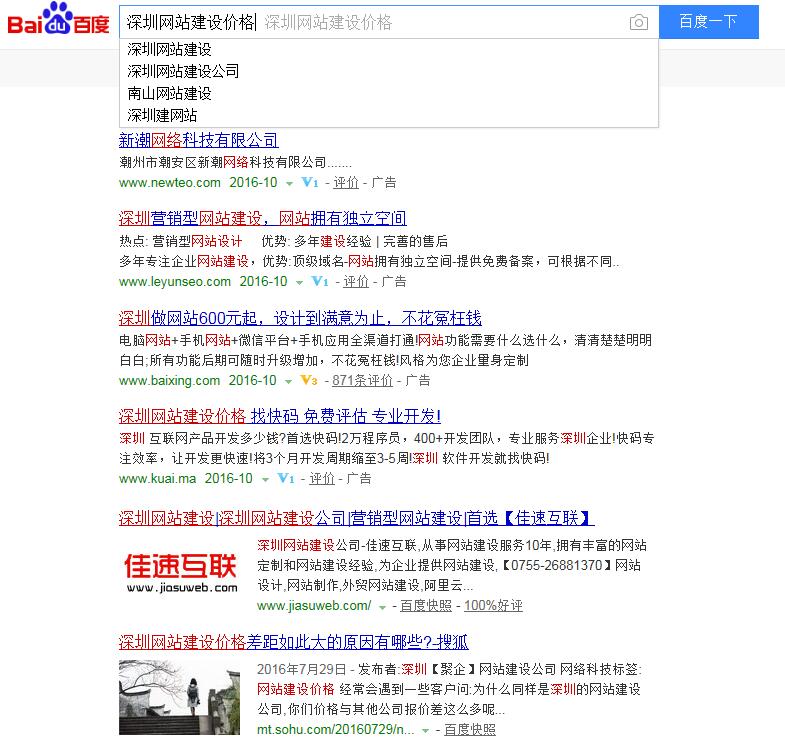Expand dropdown arrow next to www.jiasuweb.com

pyautogui.click(x=382, y=608)
